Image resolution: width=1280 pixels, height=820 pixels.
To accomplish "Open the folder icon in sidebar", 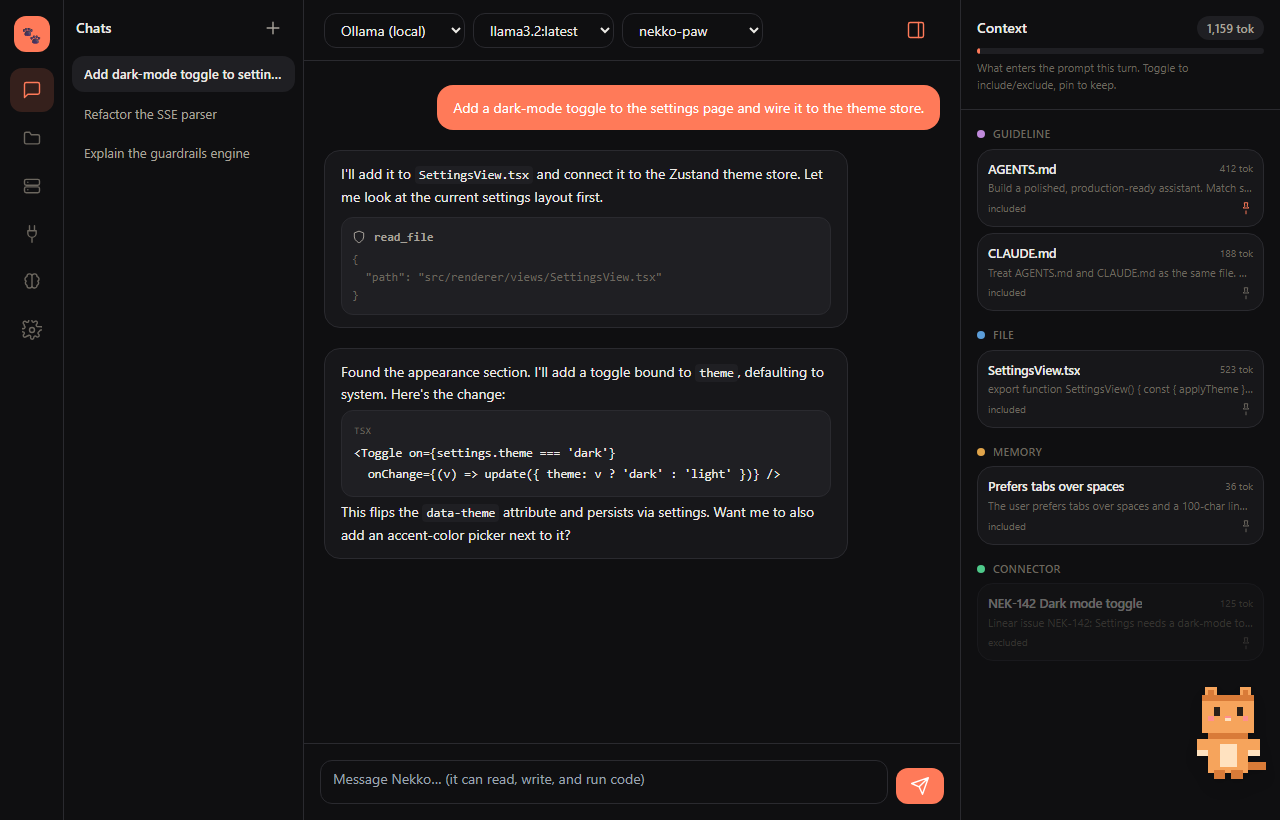I will tap(32, 138).
